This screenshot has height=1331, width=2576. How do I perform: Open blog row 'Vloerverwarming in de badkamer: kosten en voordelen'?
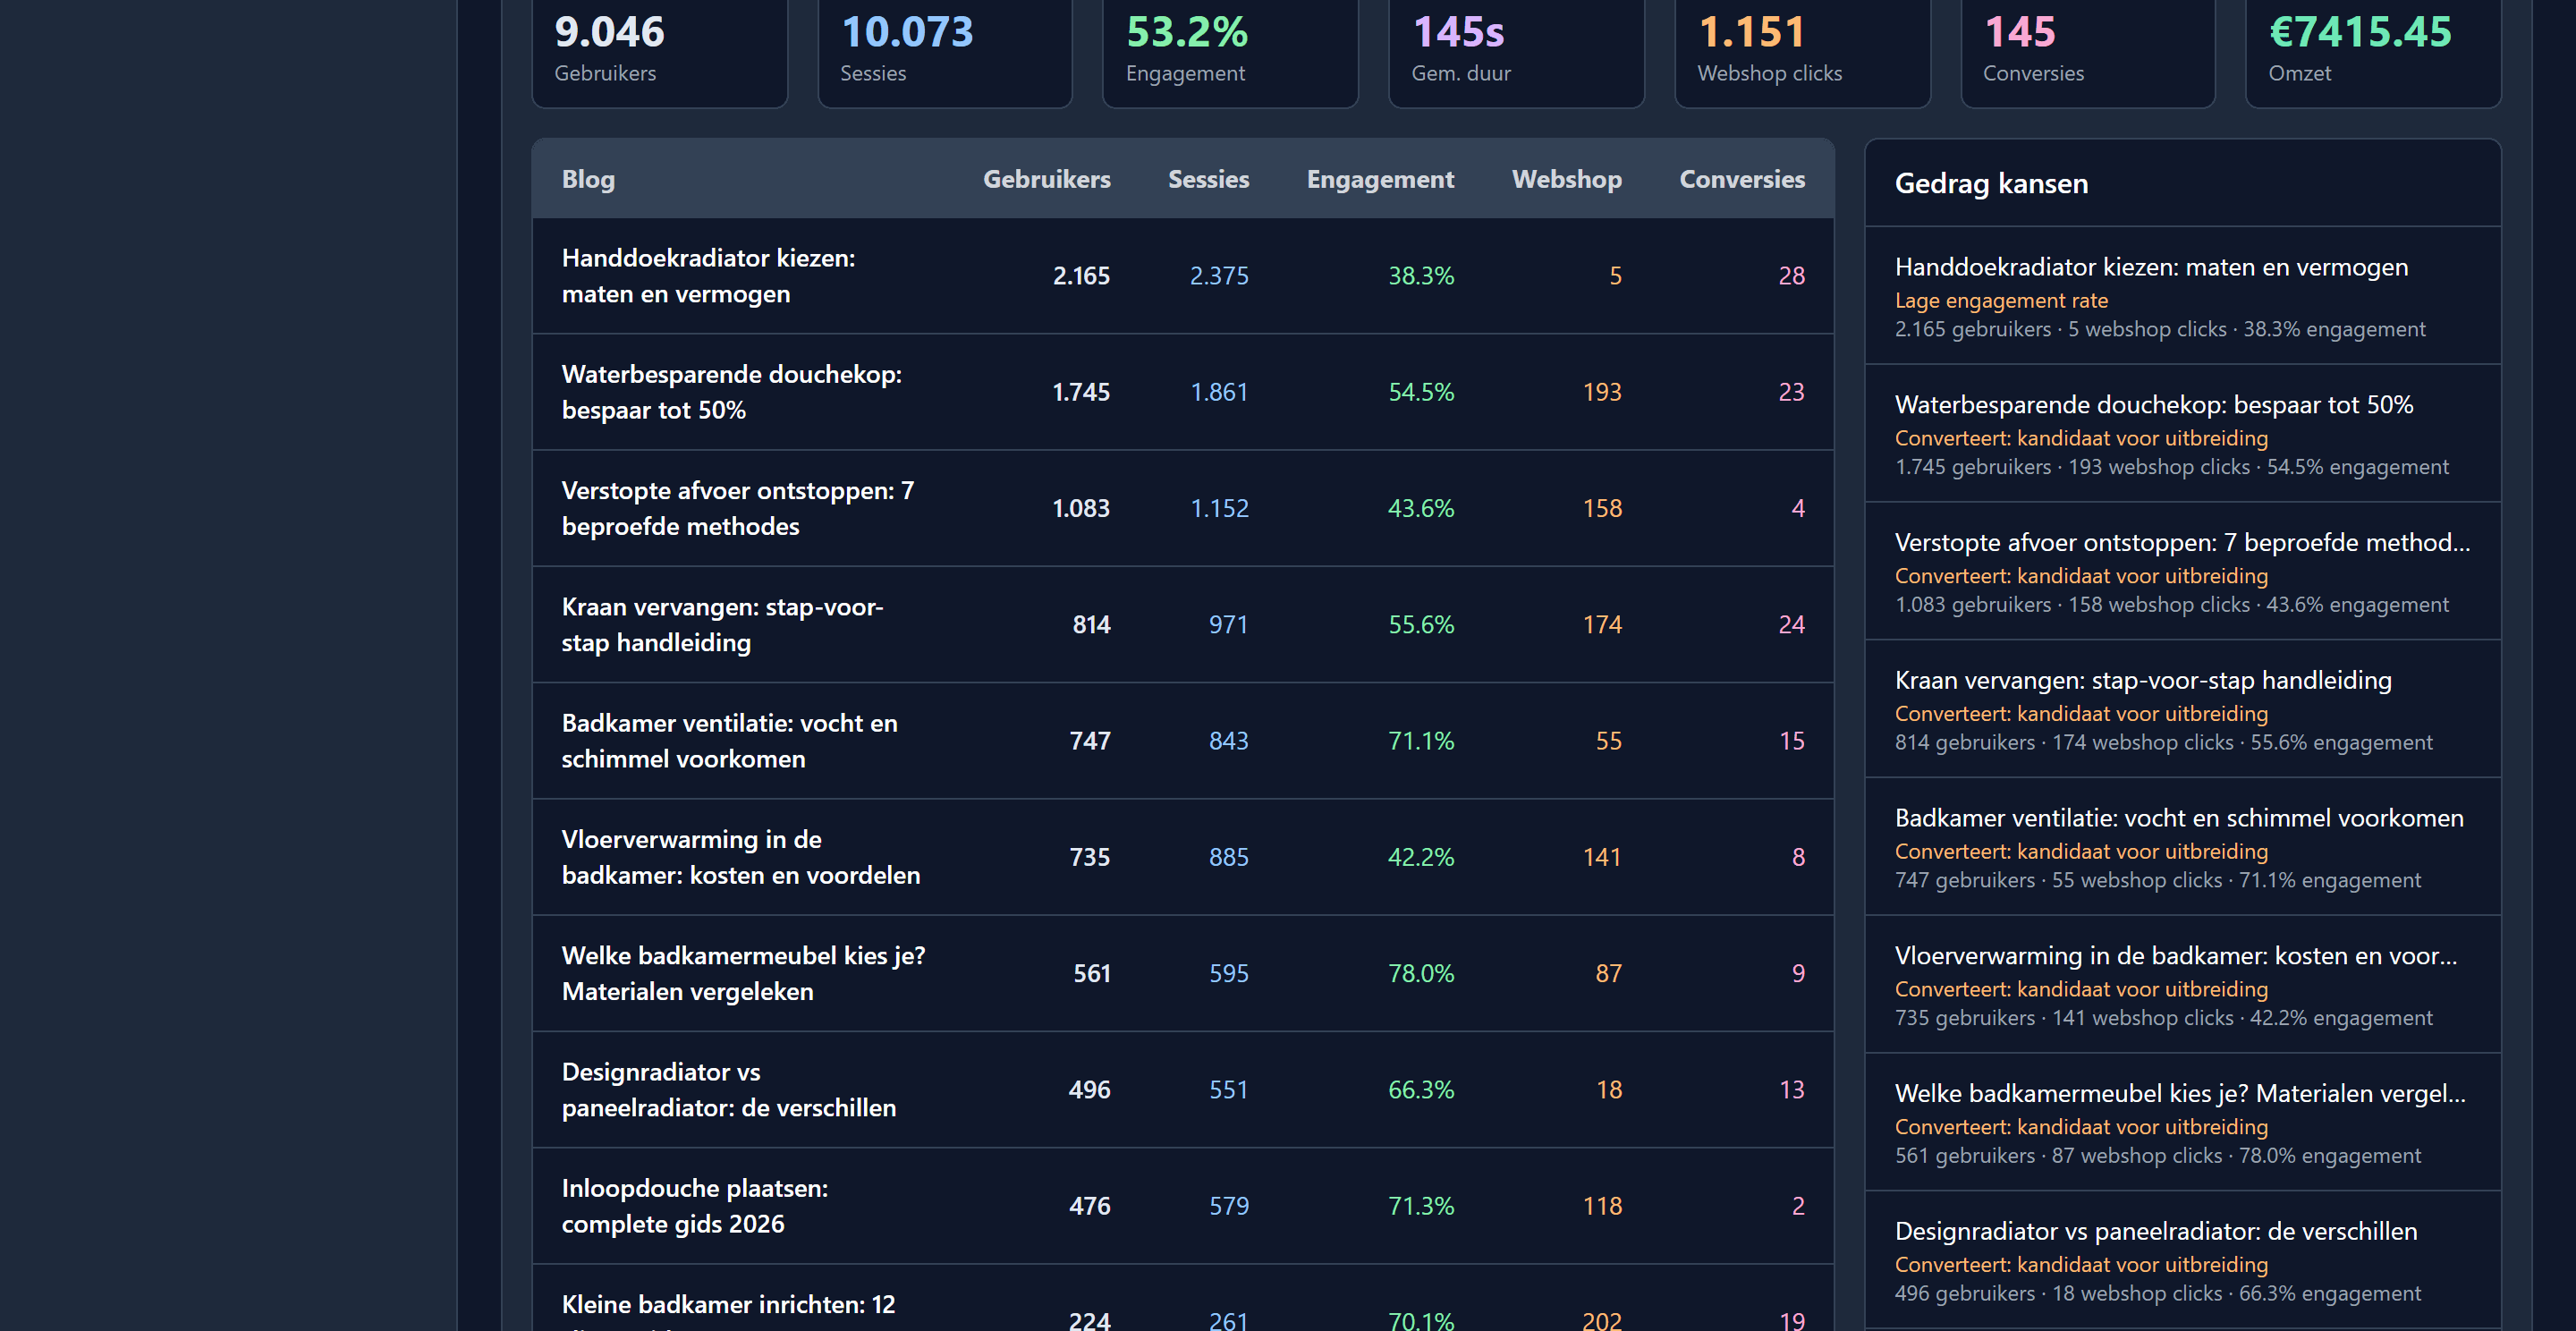1183,857
